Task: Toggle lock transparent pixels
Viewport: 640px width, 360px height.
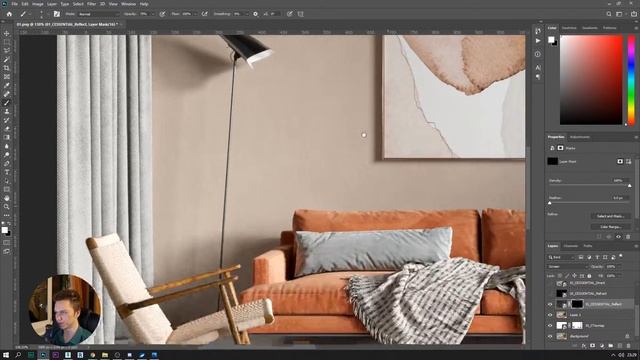Action: [560, 276]
